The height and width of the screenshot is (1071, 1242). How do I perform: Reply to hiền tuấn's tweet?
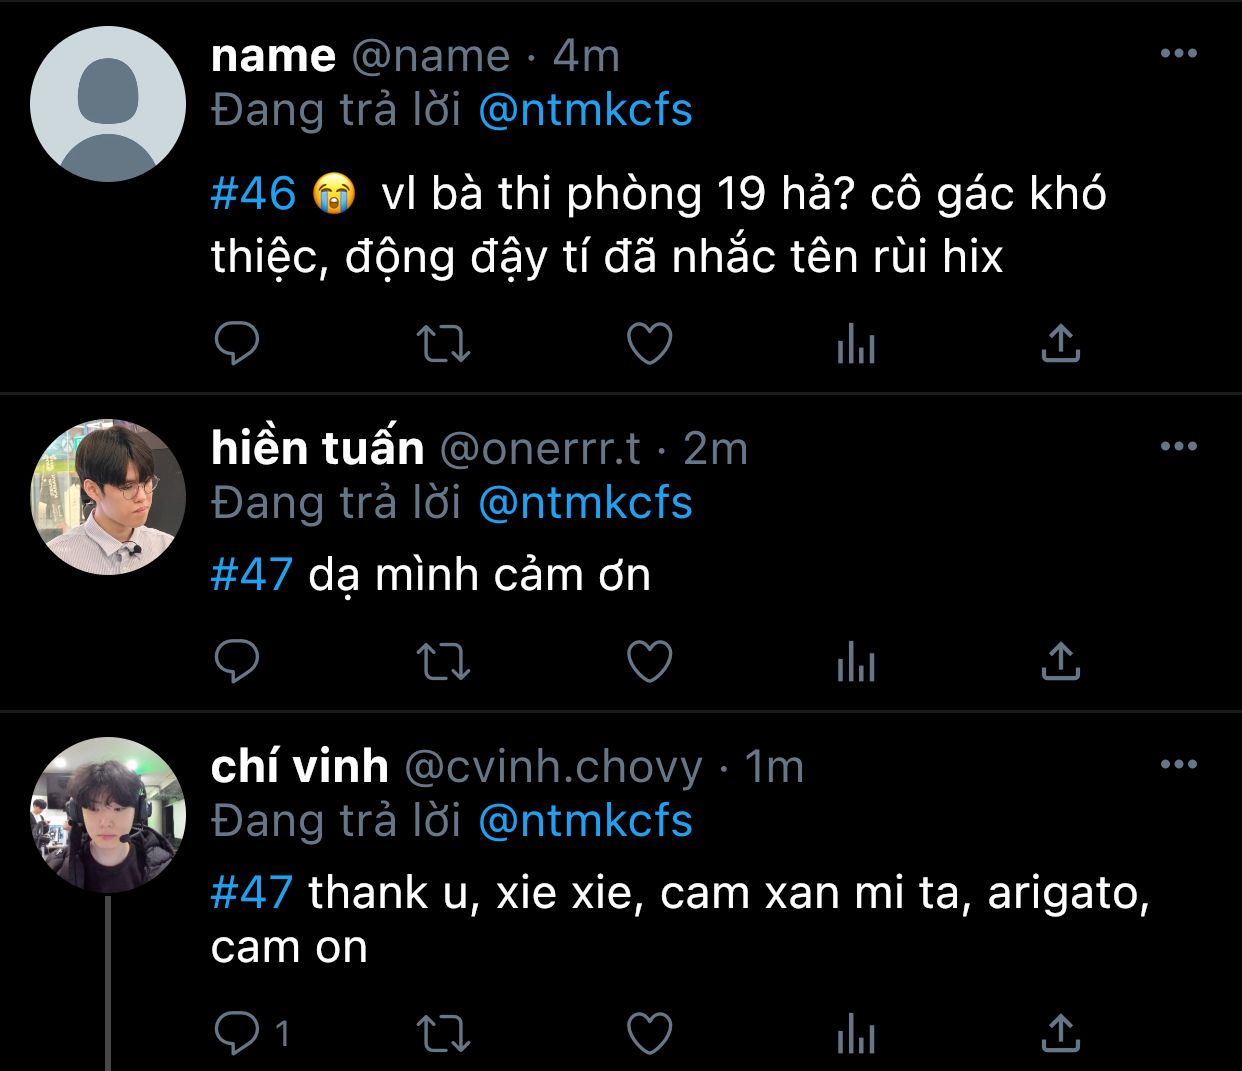237,661
